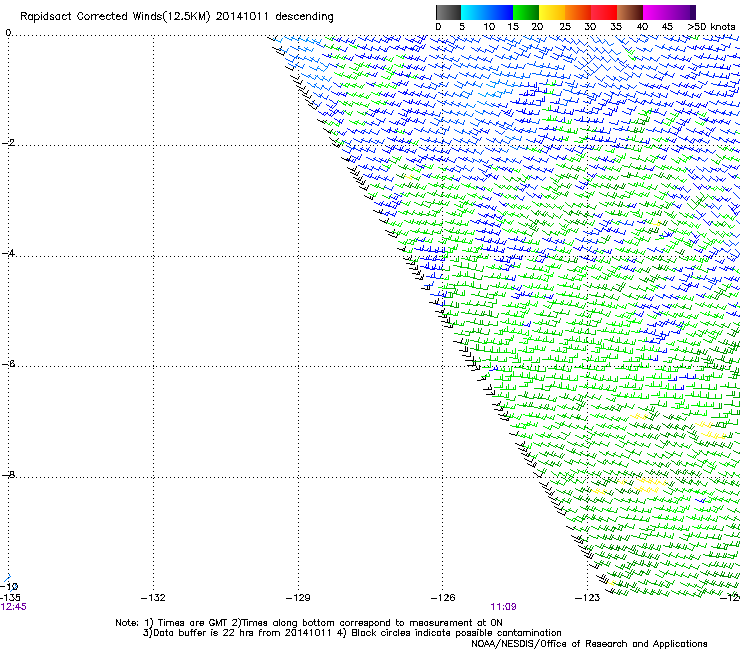Click the legend label '25'

tap(565, 27)
